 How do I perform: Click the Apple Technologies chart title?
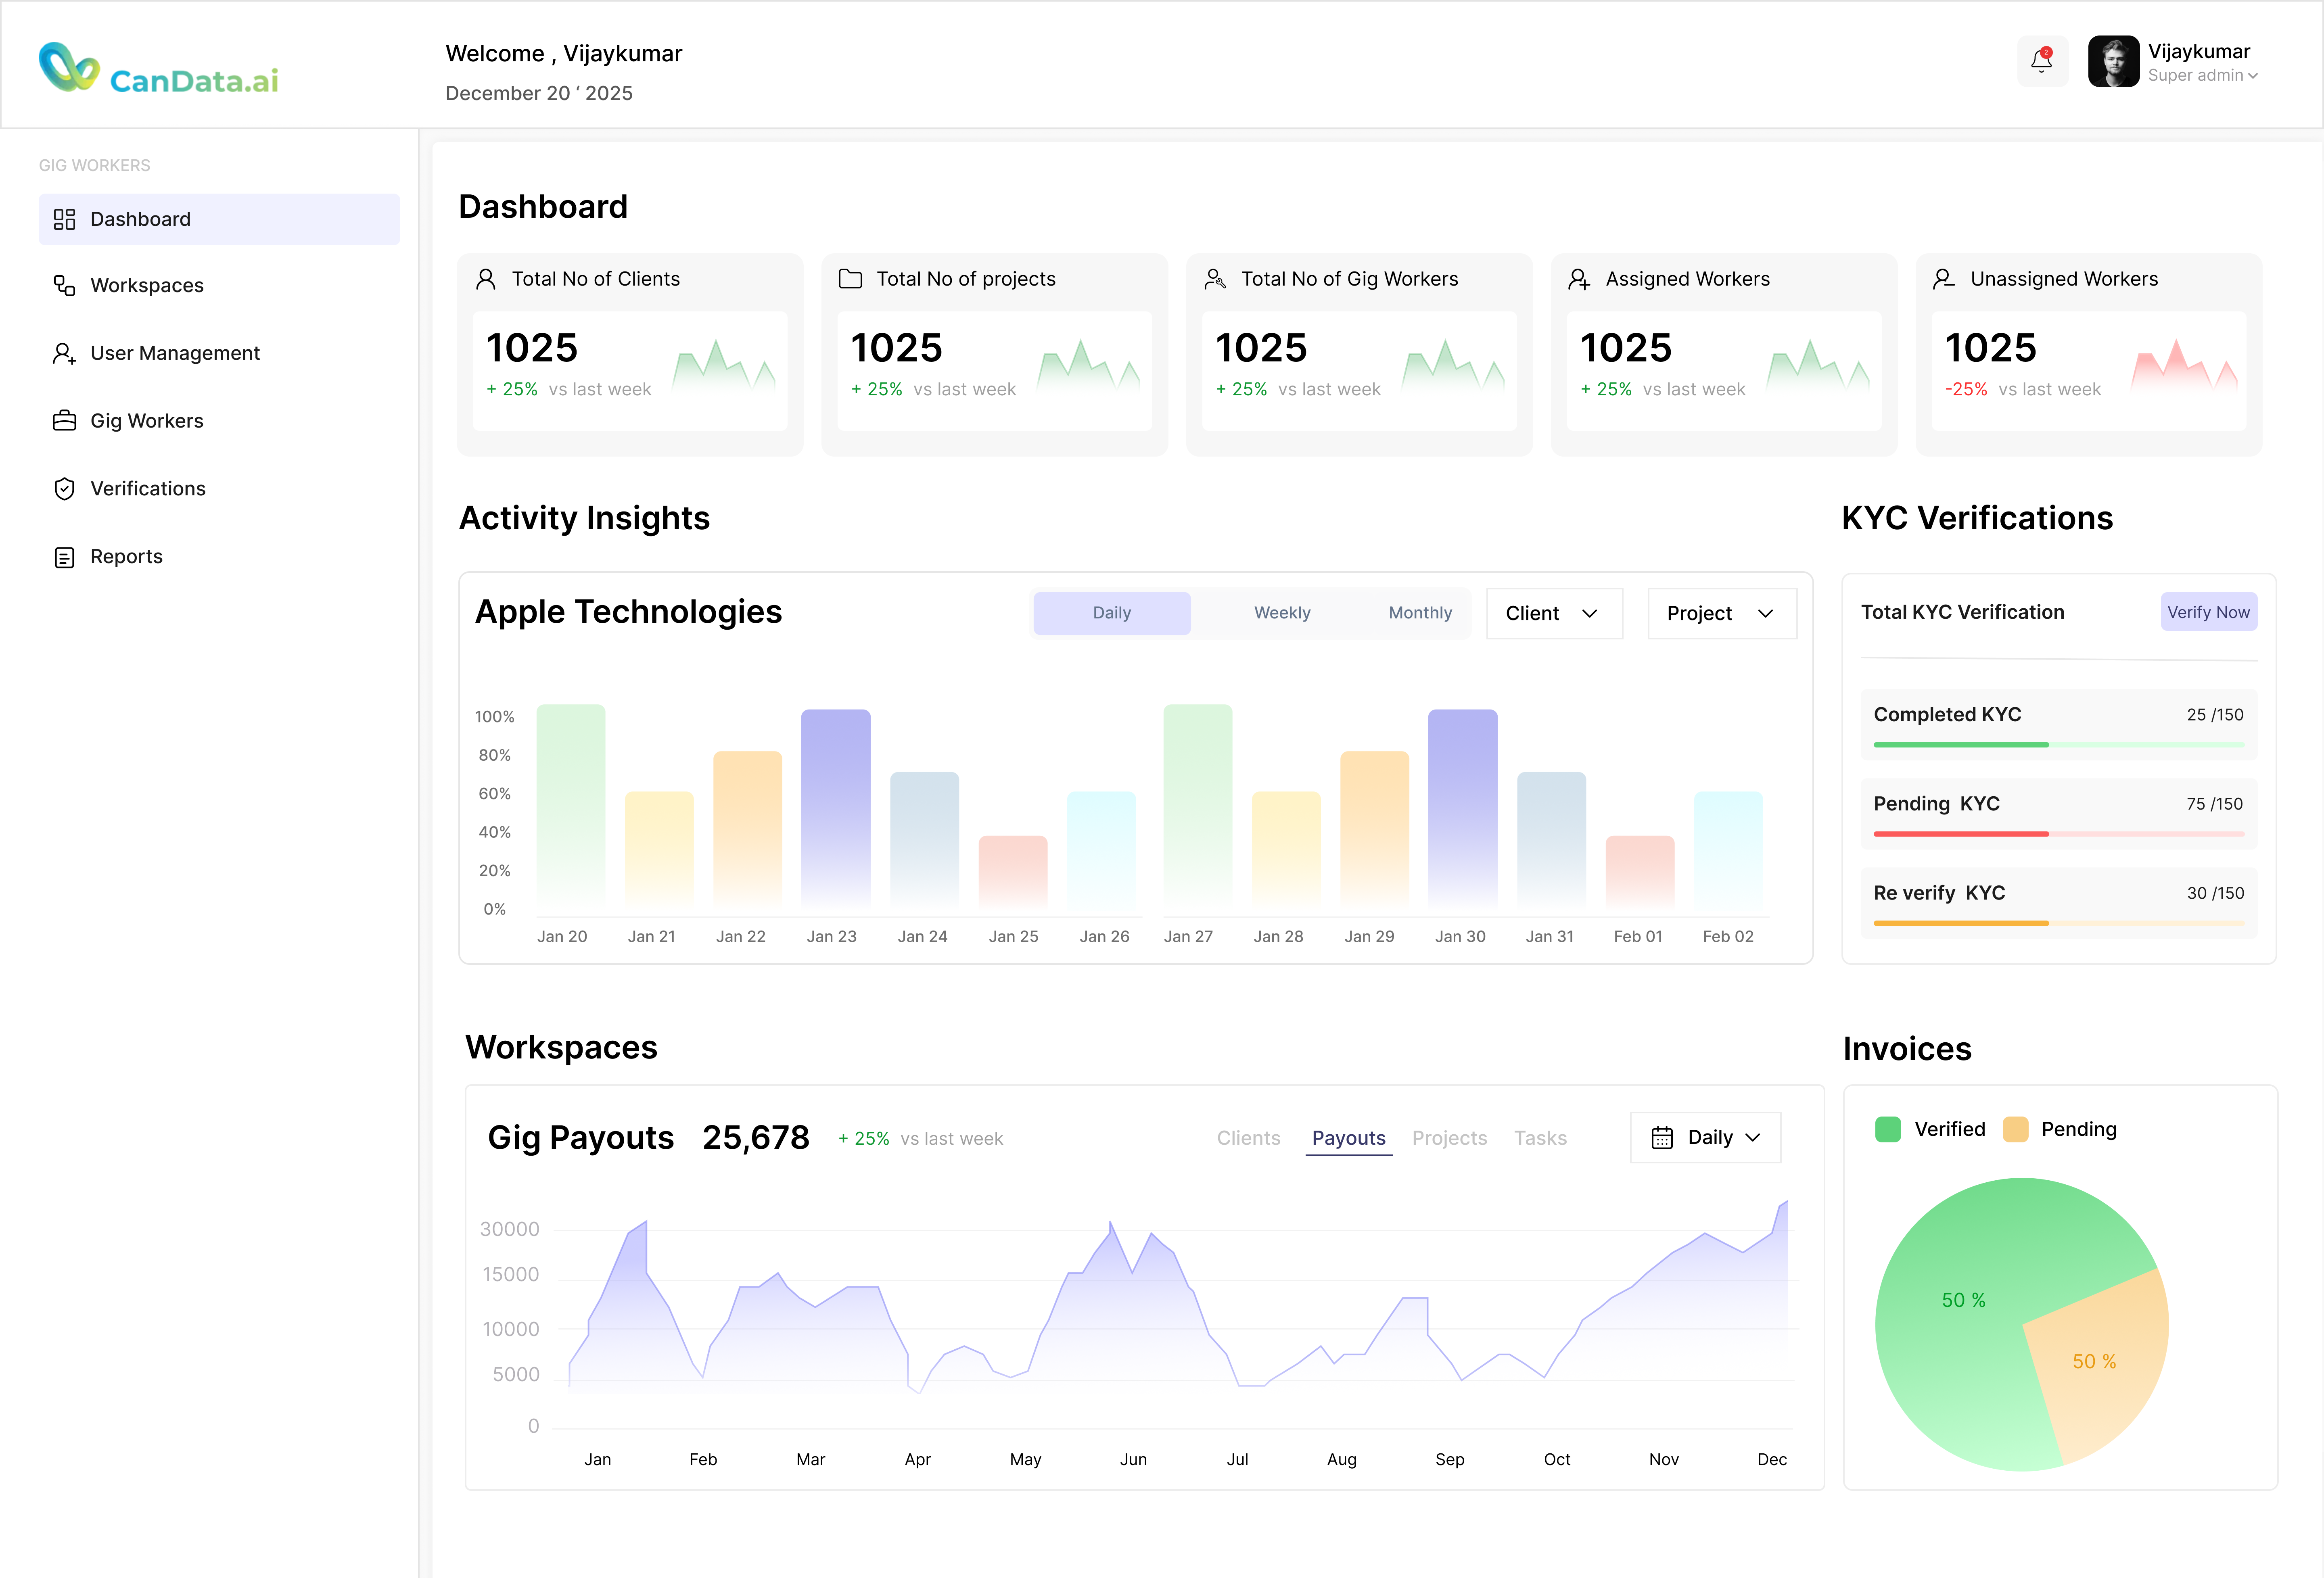click(x=628, y=612)
